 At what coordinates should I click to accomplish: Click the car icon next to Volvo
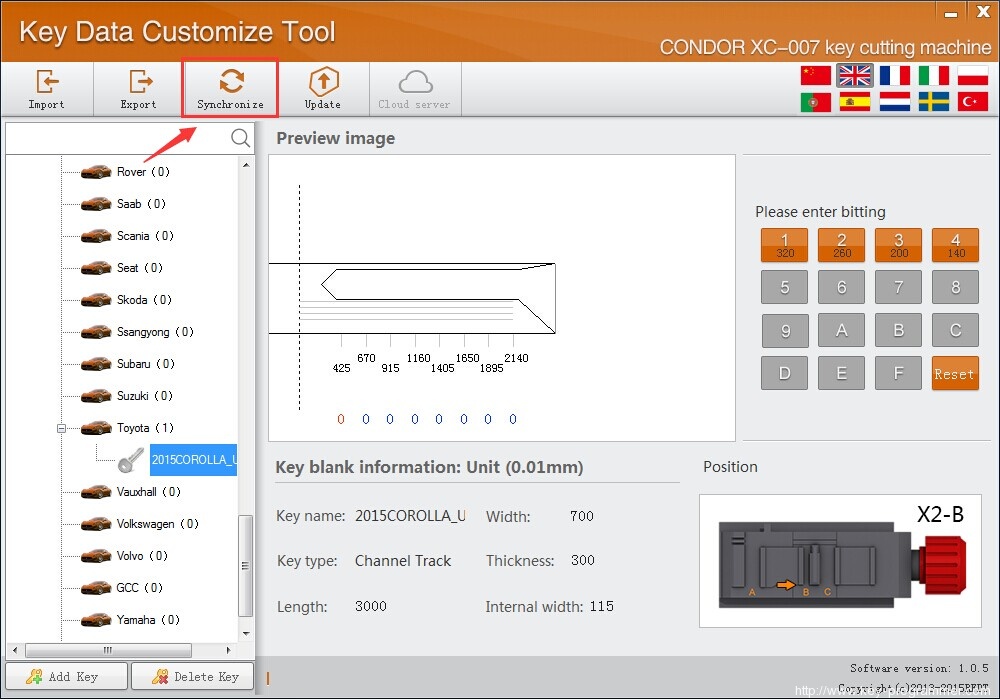(96, 555)
